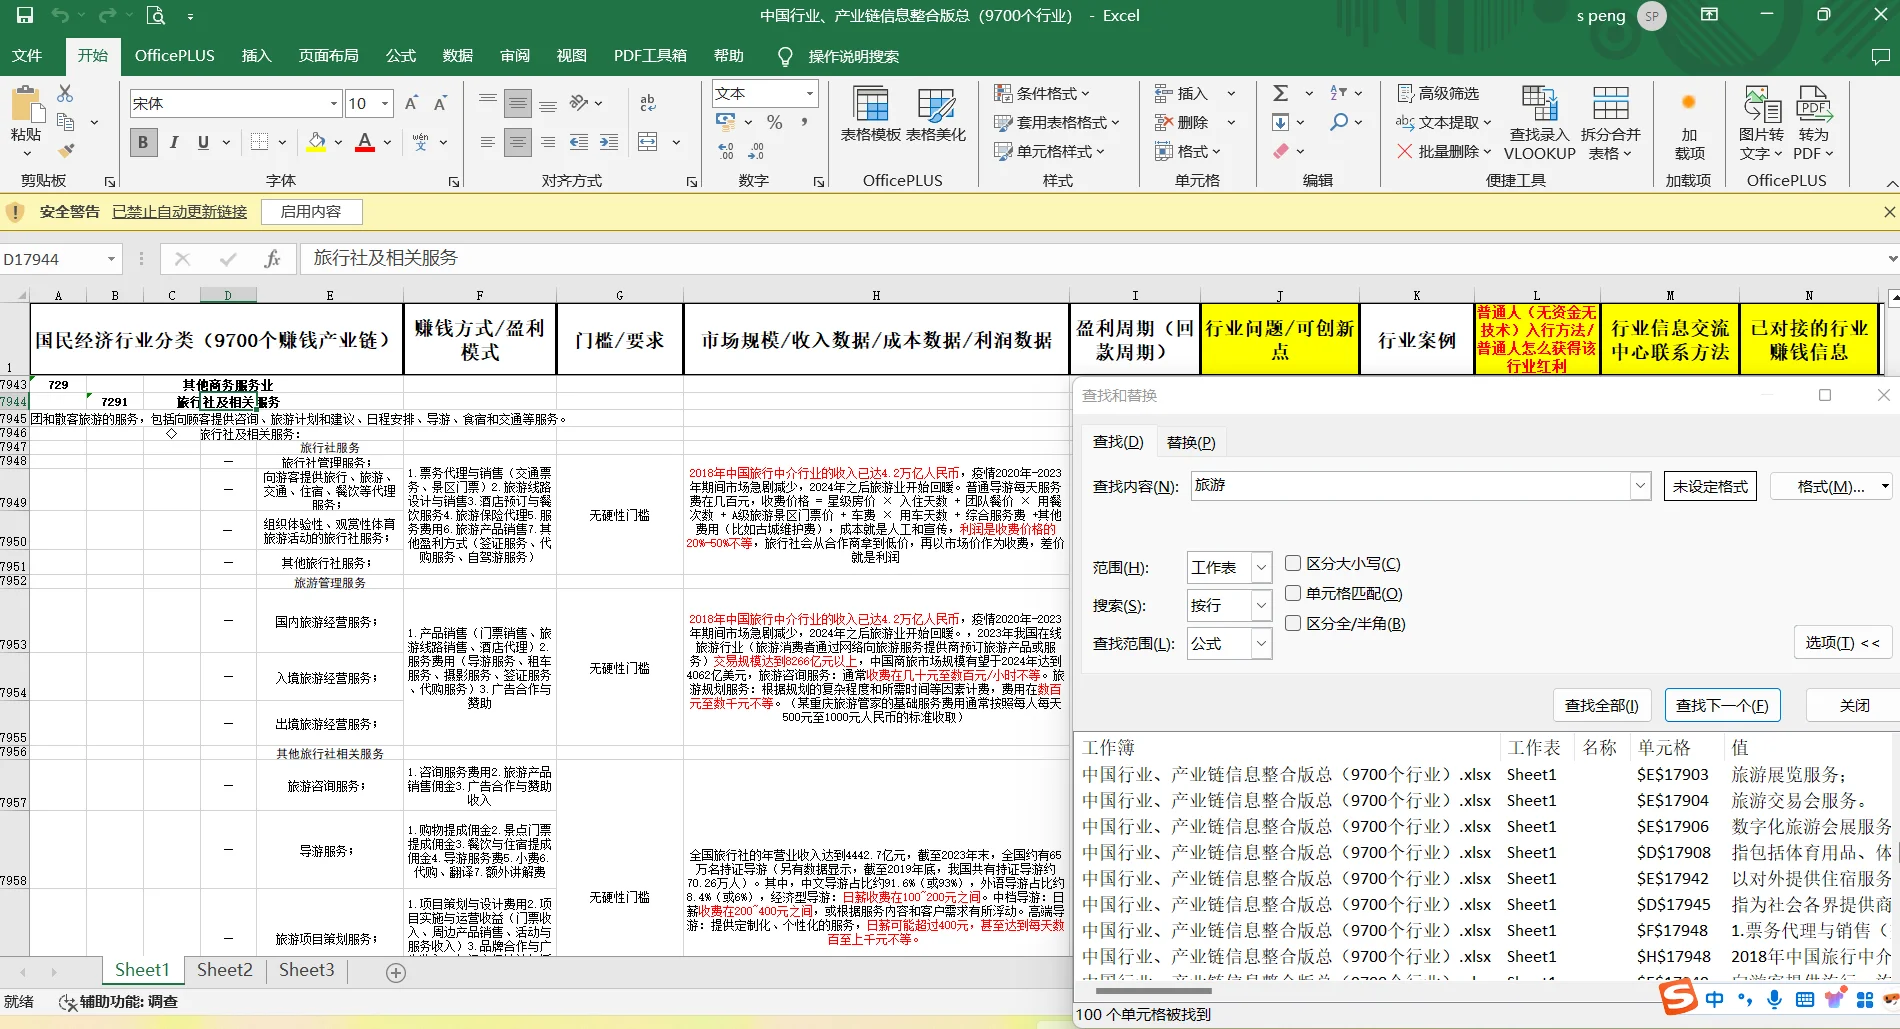1900x1029 pixels.
Task: Click the Paste clipboard icon
Action: [x=26, y=104]
